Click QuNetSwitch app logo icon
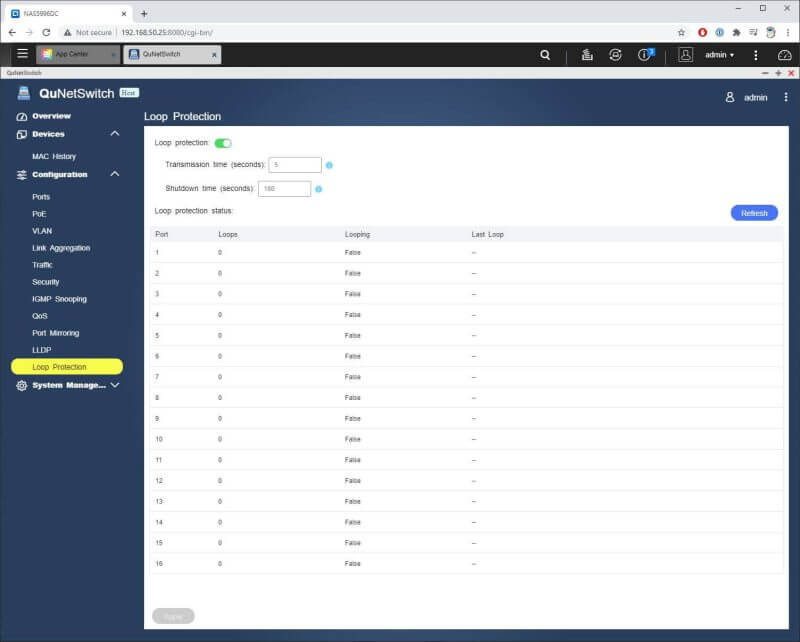Image resolution: width=800 pixels, height=642 pixels. pos(23,93)
